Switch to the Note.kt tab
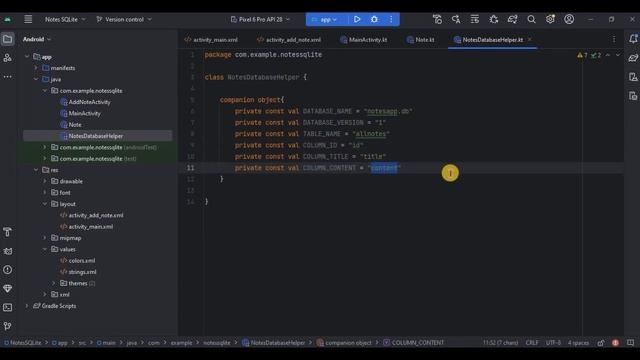Image resolution: width=640 pixels, height=360 pixels. pyautogui.click(x=420, y=40)
